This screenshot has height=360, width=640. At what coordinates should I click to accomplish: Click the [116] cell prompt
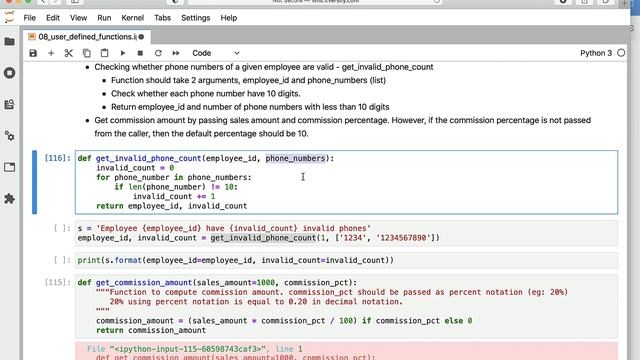[58, 158]
